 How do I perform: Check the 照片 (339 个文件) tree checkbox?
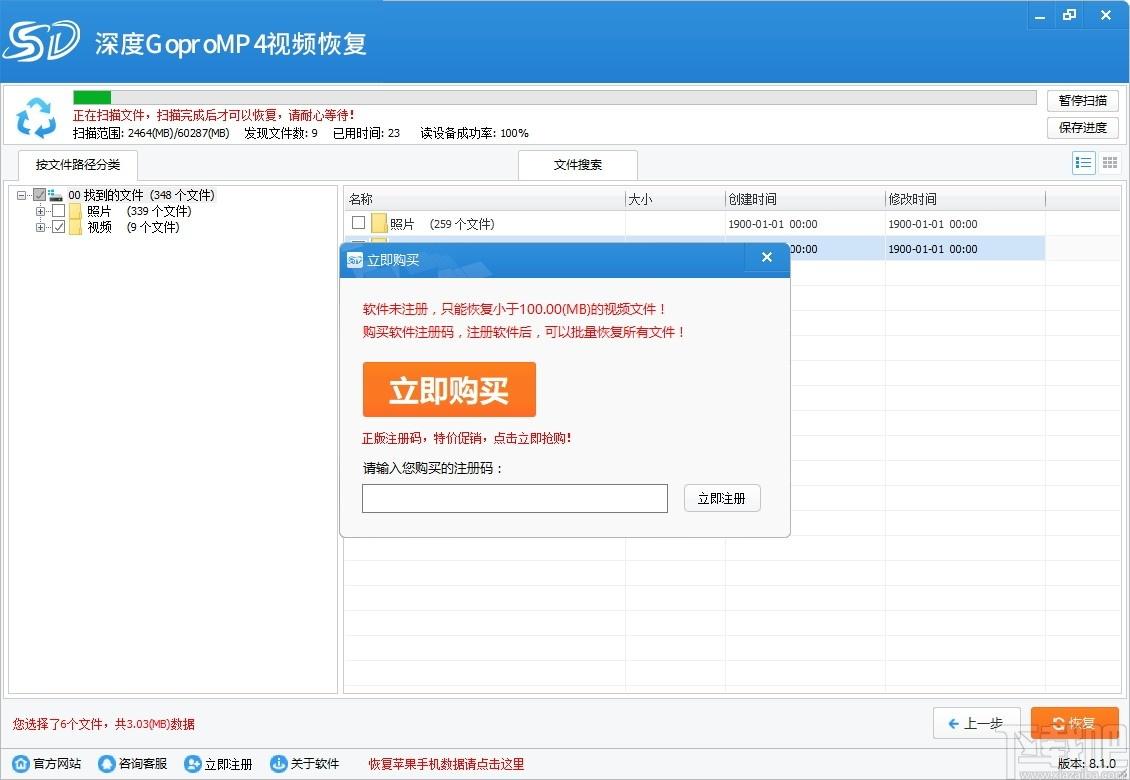(59, 210)
